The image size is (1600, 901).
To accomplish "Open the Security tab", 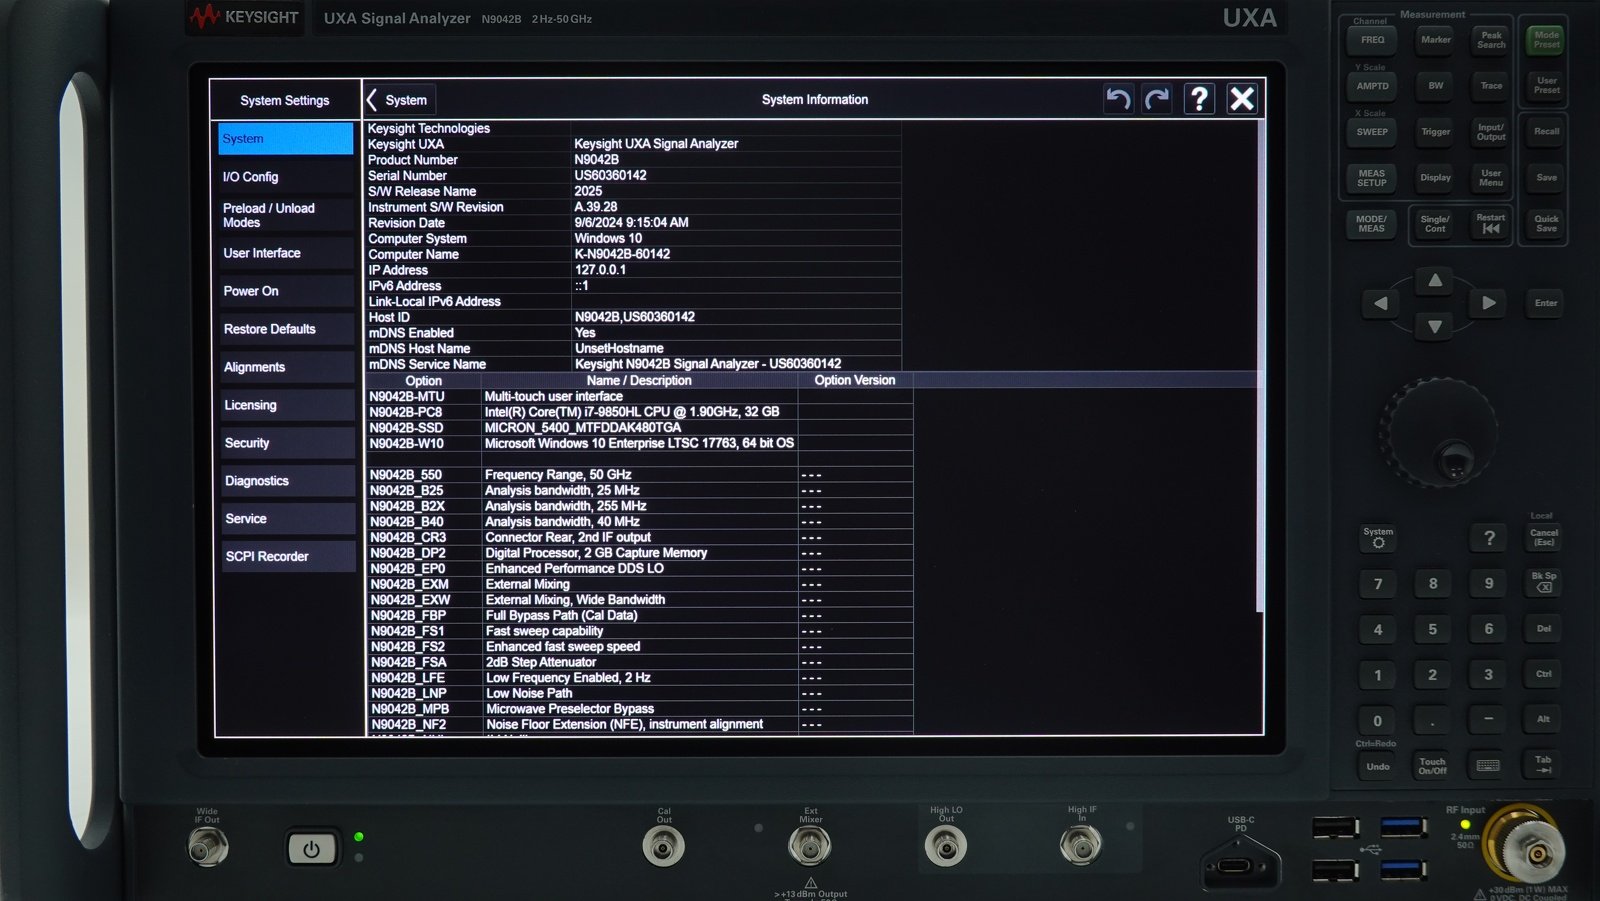I will point(288,443).
